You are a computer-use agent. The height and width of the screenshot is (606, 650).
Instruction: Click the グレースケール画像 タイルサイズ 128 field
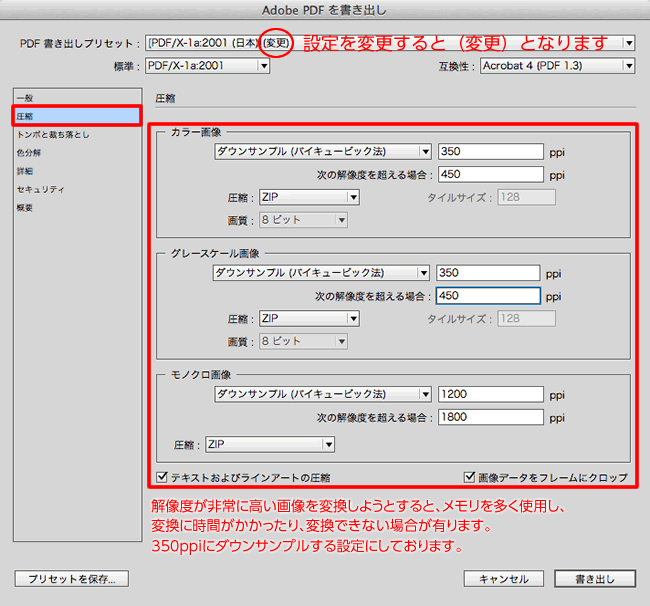(526, 319)
